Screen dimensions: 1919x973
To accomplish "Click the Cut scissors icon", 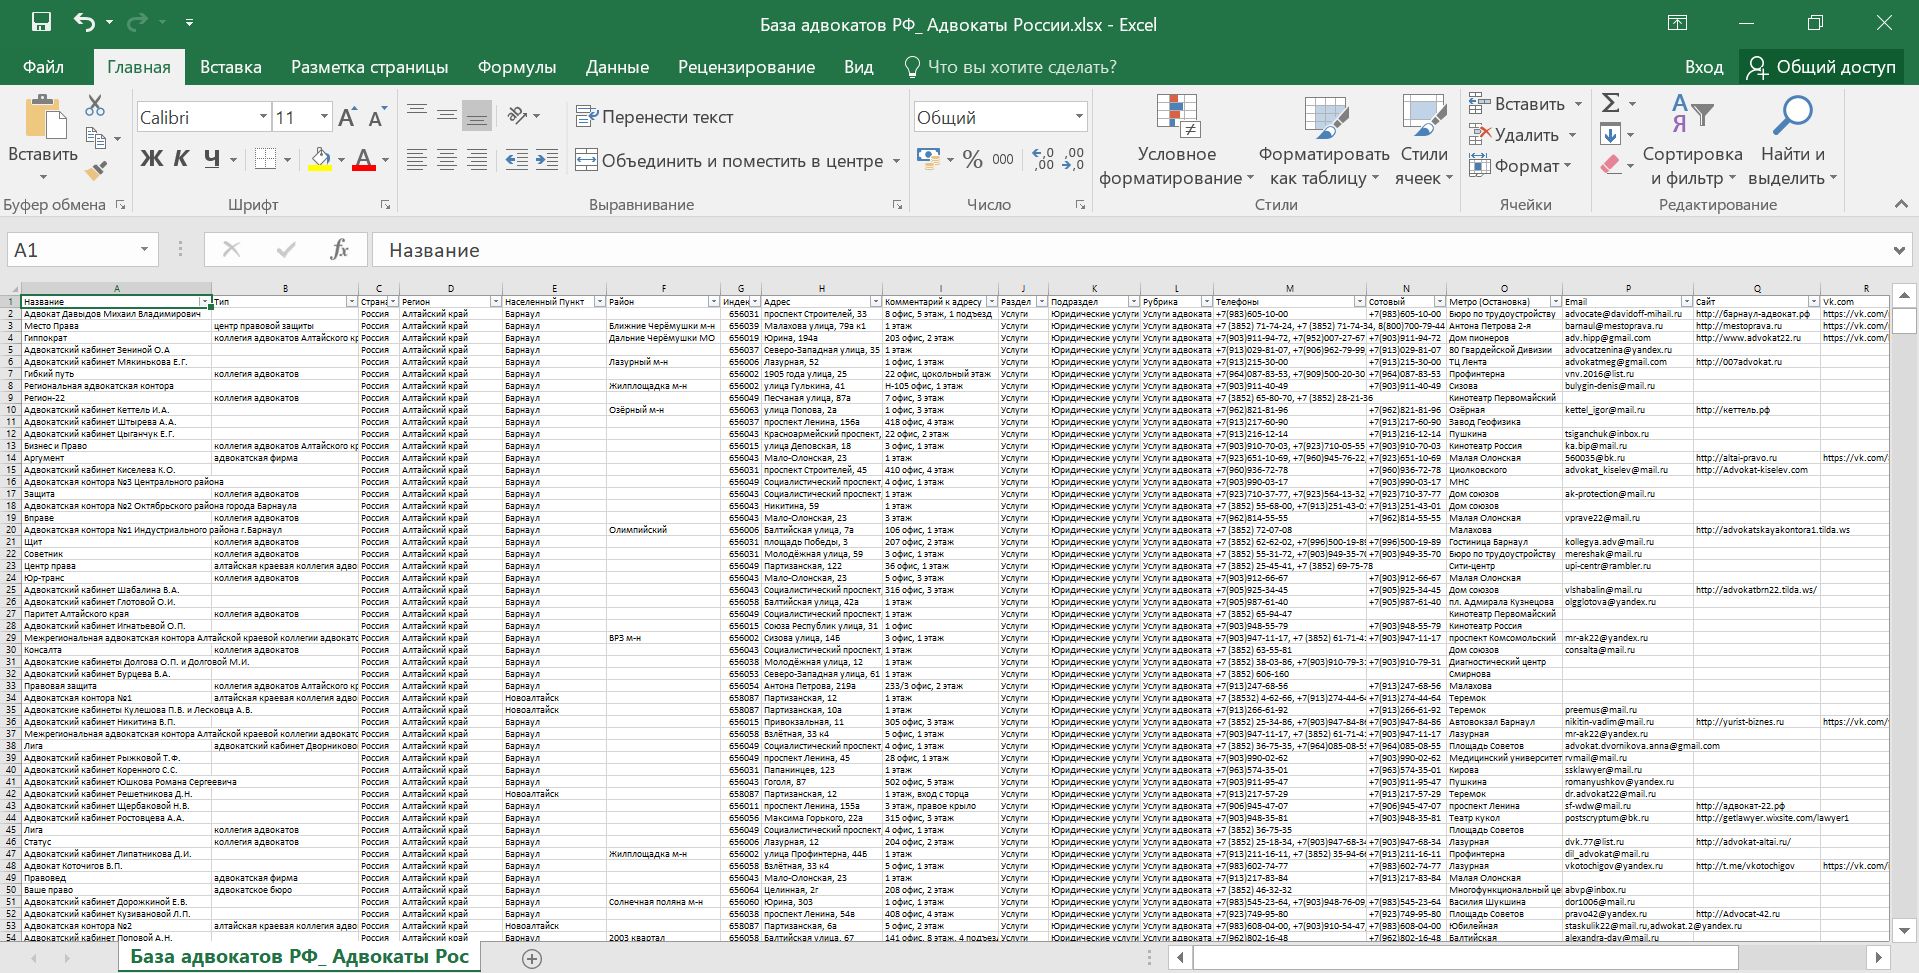I will [95, 105].
